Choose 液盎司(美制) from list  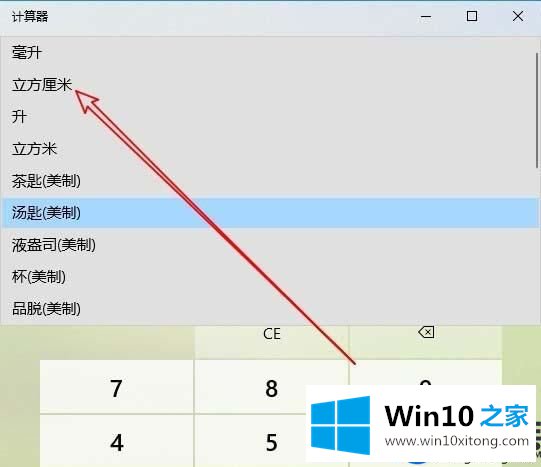pos(268,245)
